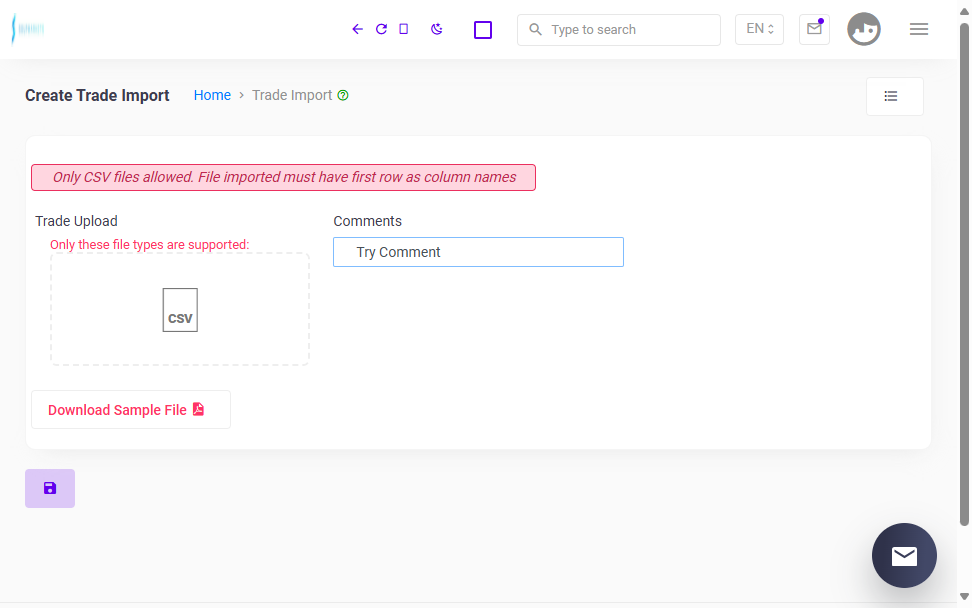Click the Type to search field

click(619, 30)
